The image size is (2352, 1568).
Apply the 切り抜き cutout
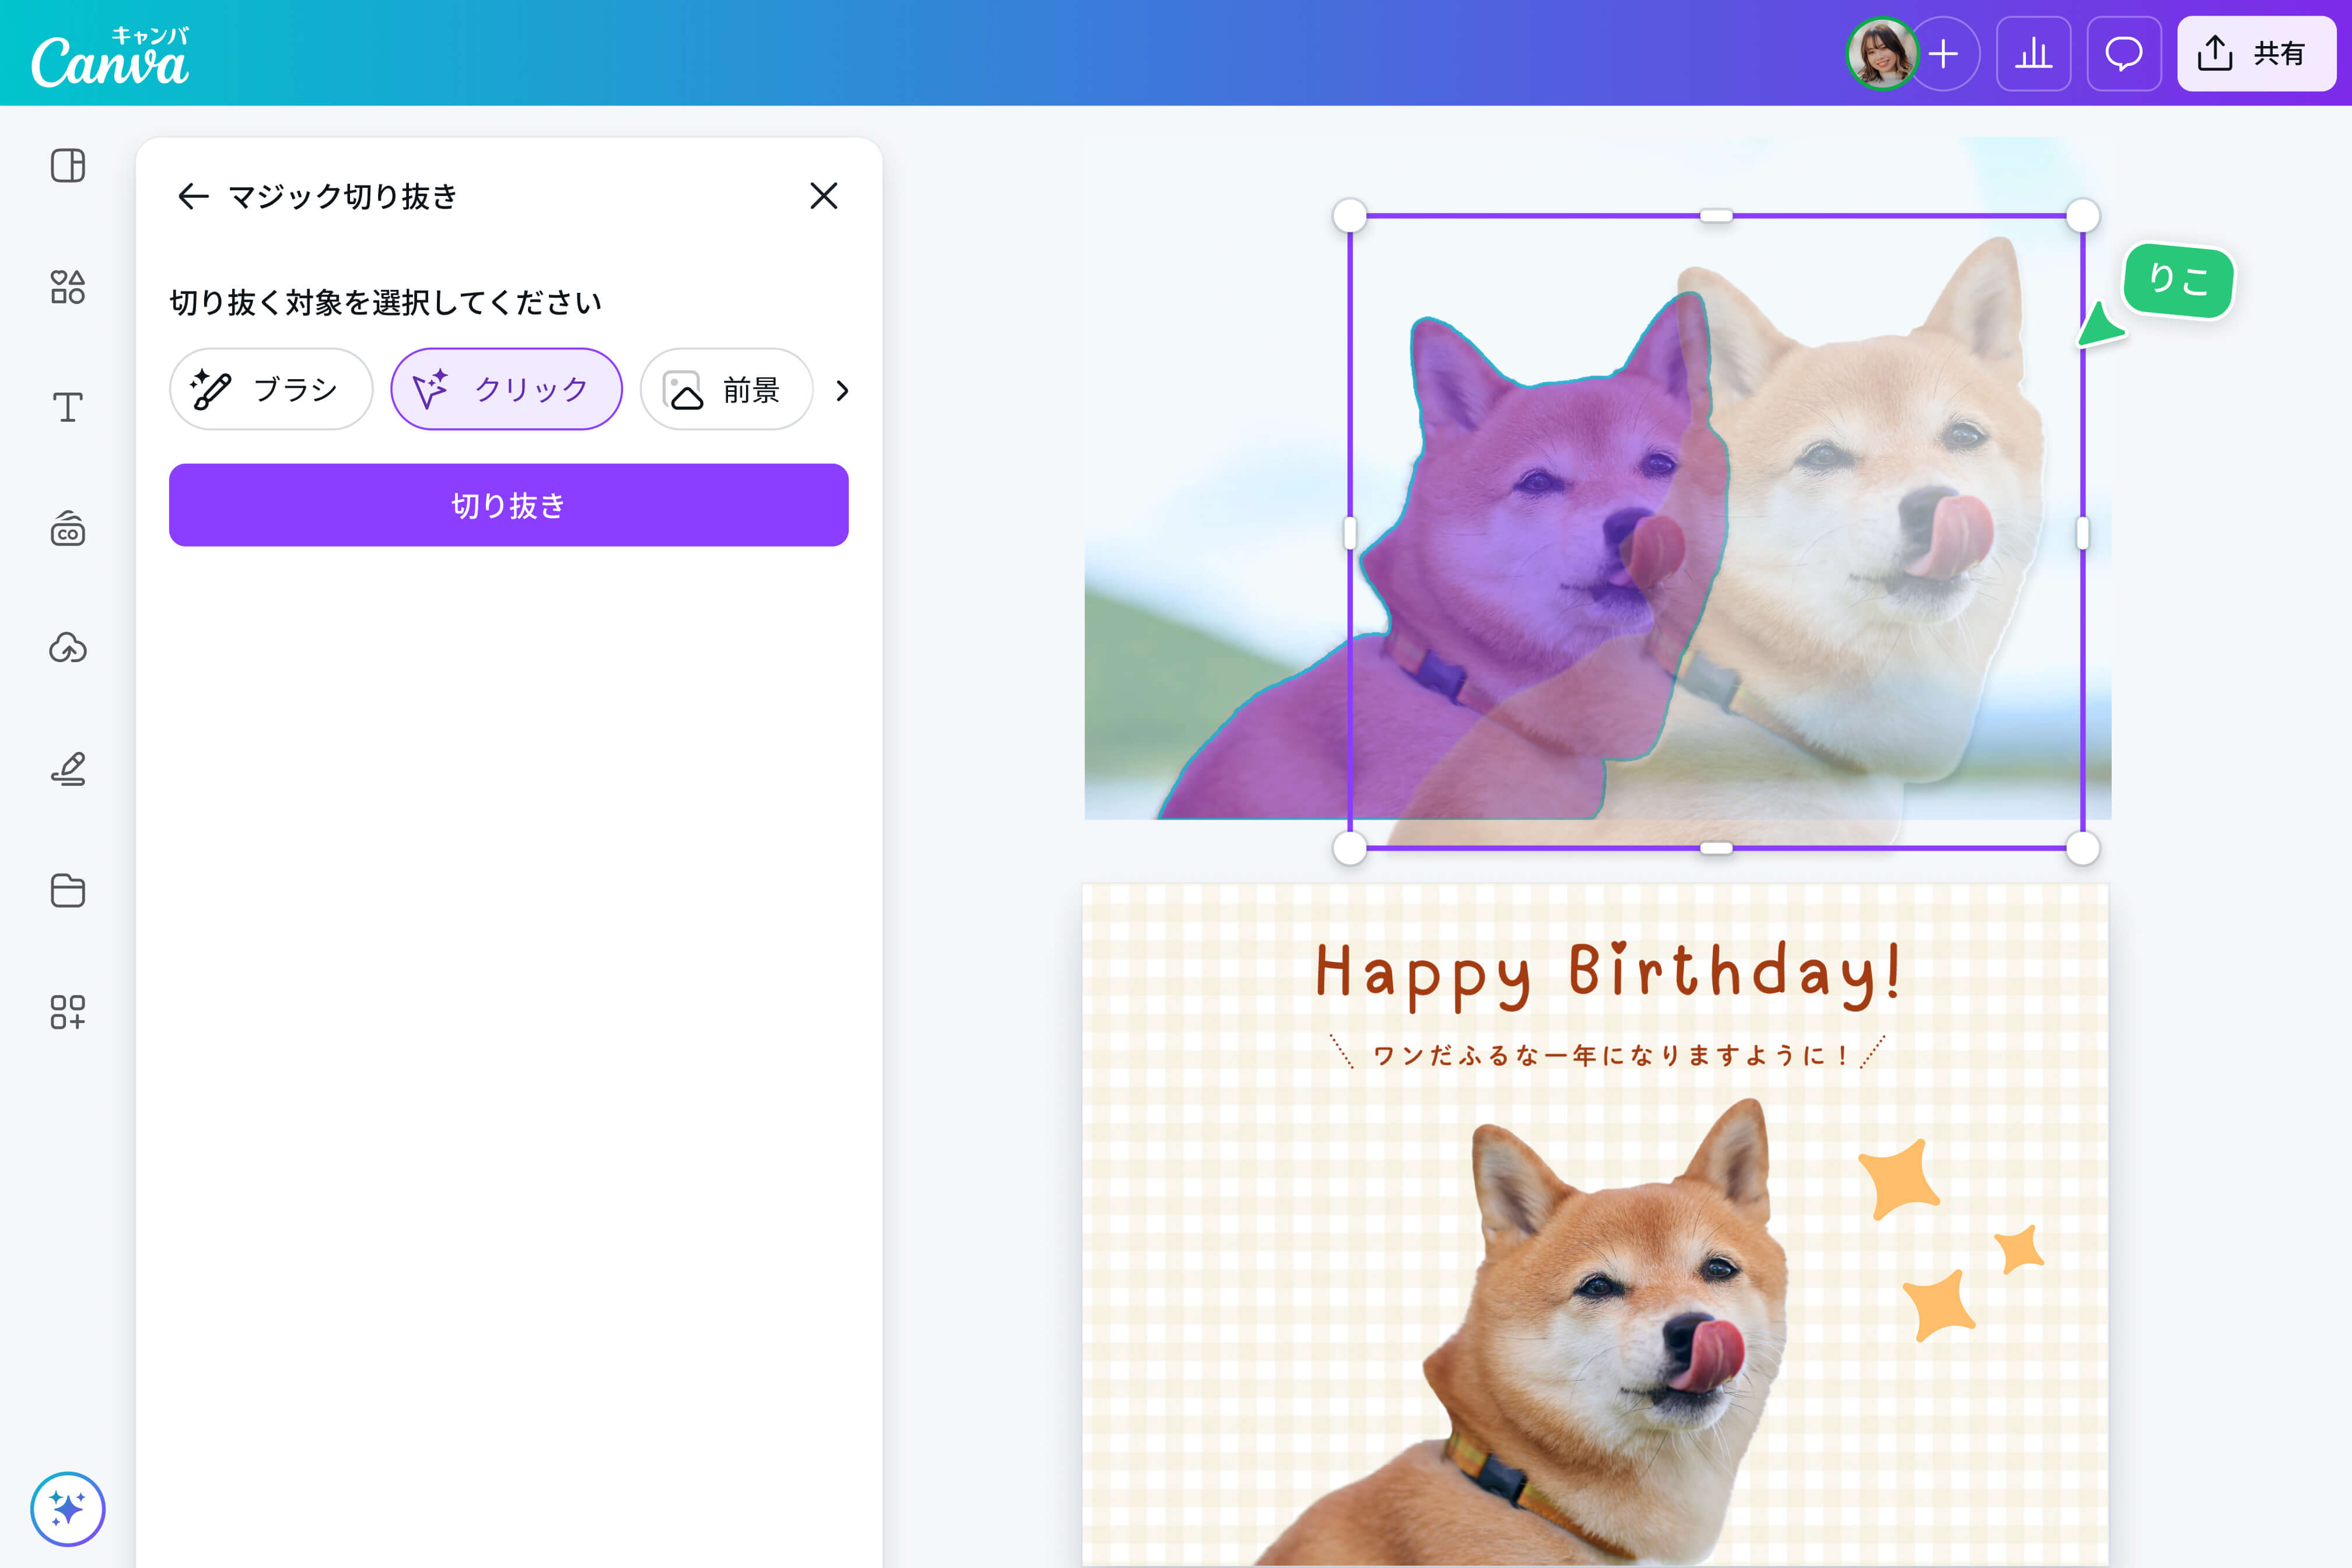tap(508, 505)
